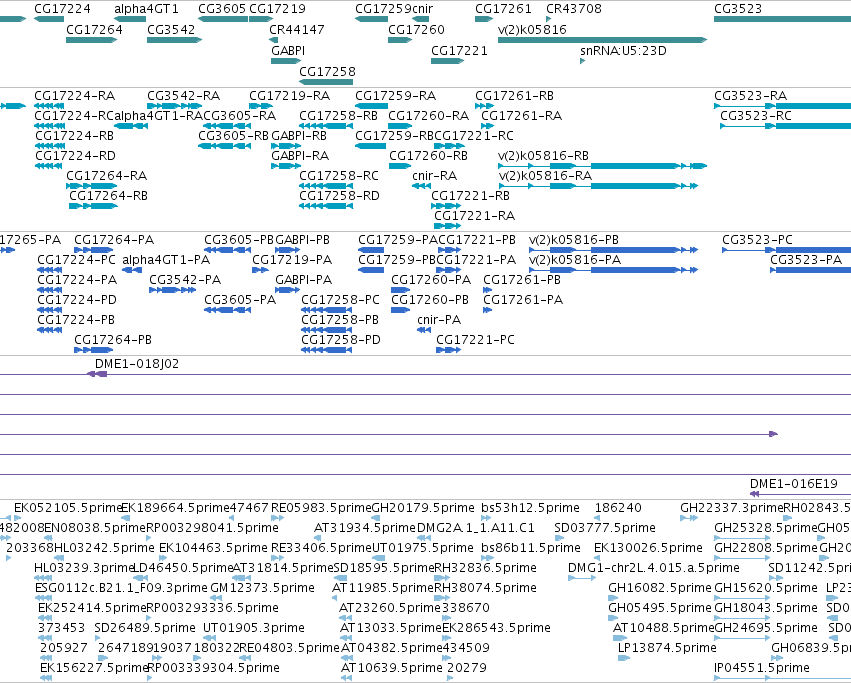
Task: Click the CG3542-PA protein label
Action: (185, 280)
